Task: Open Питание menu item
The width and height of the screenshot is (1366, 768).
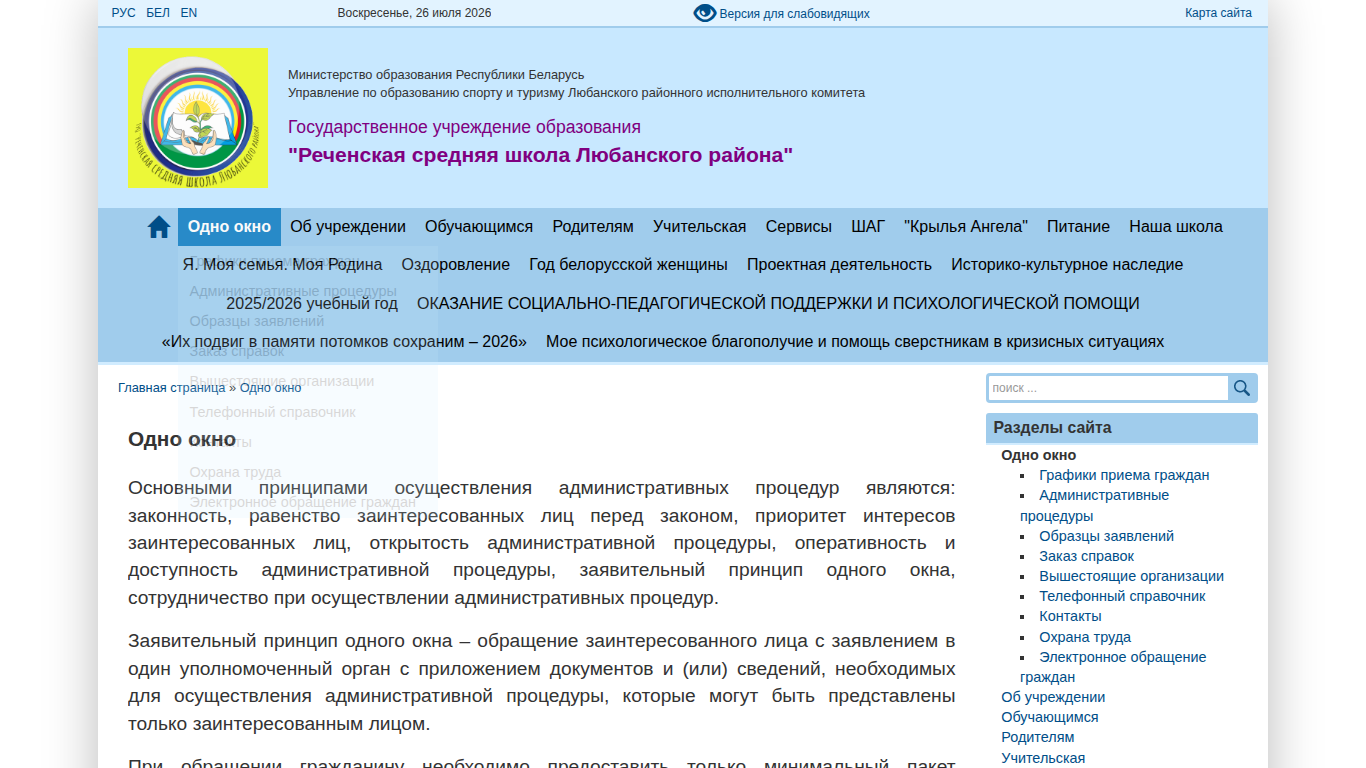Action: tap(1078, 227)
